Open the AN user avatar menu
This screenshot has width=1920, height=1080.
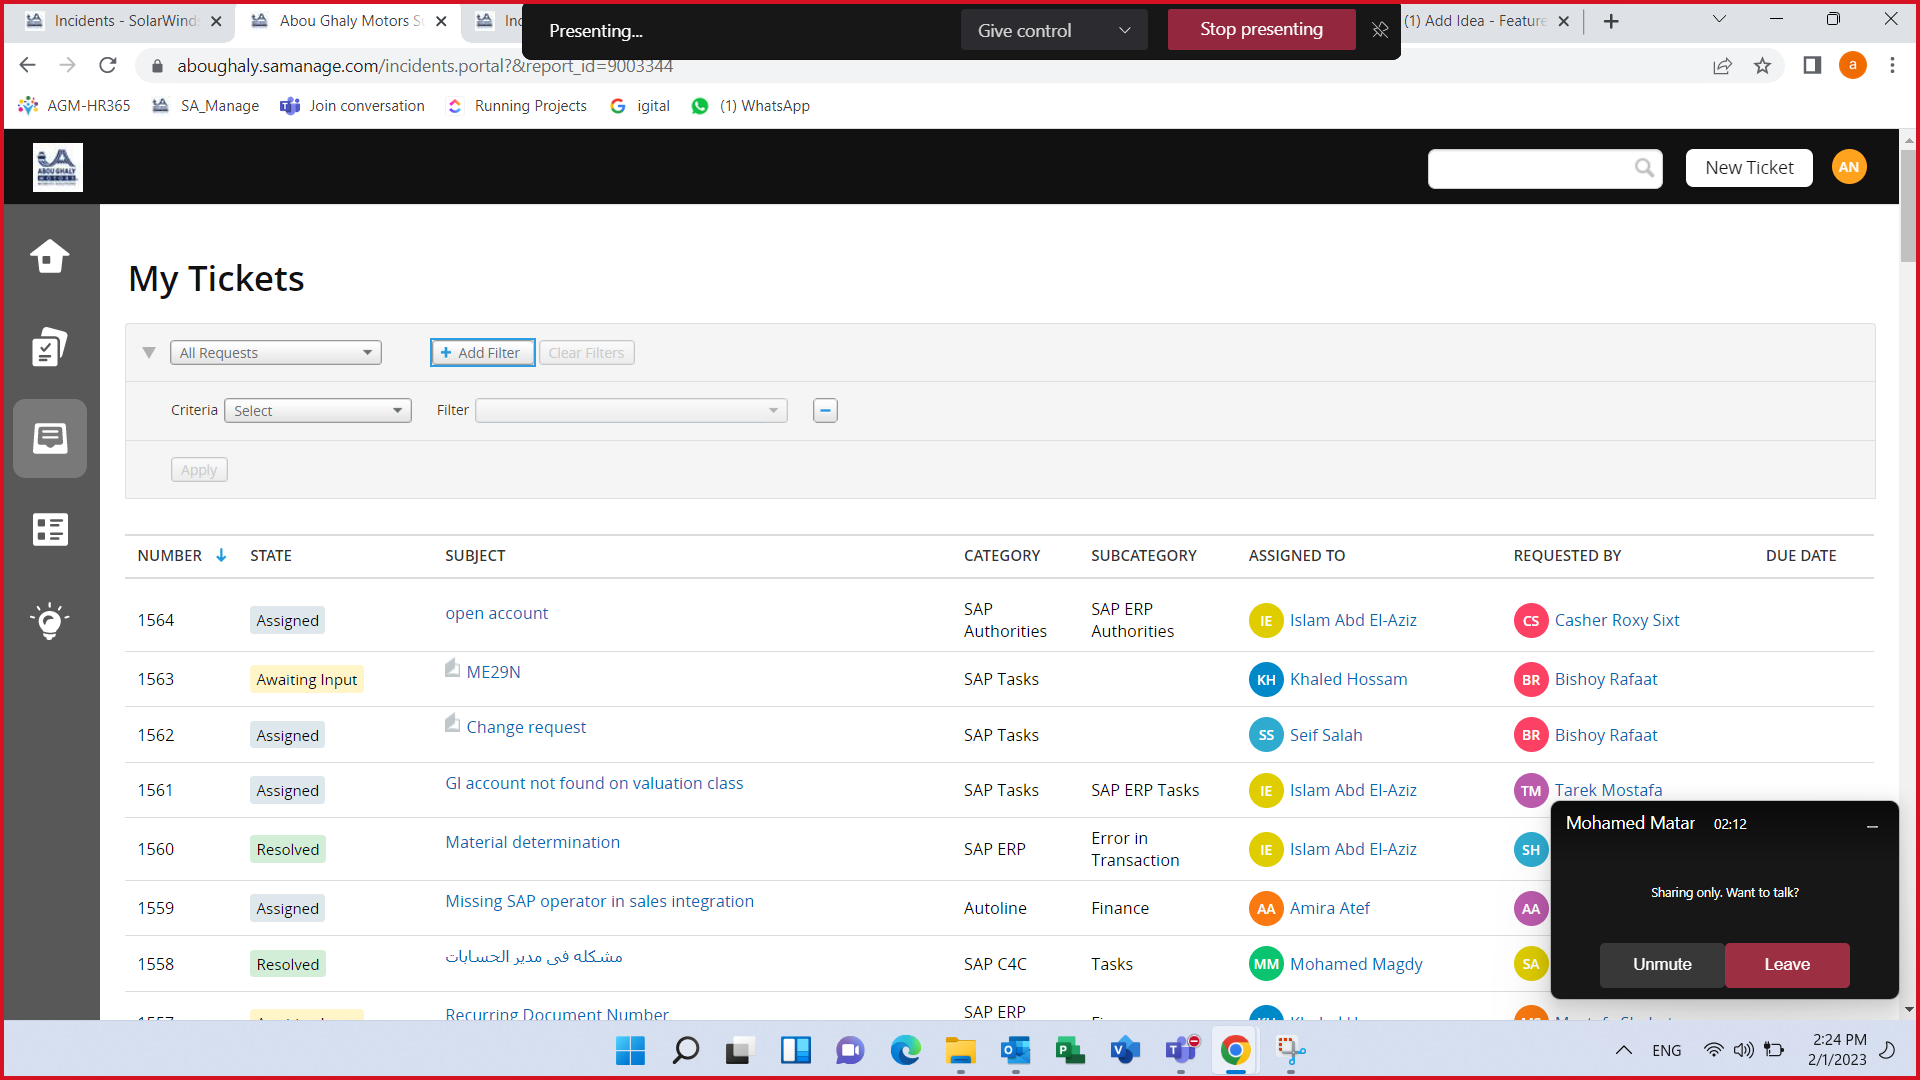click(1848, 167)
